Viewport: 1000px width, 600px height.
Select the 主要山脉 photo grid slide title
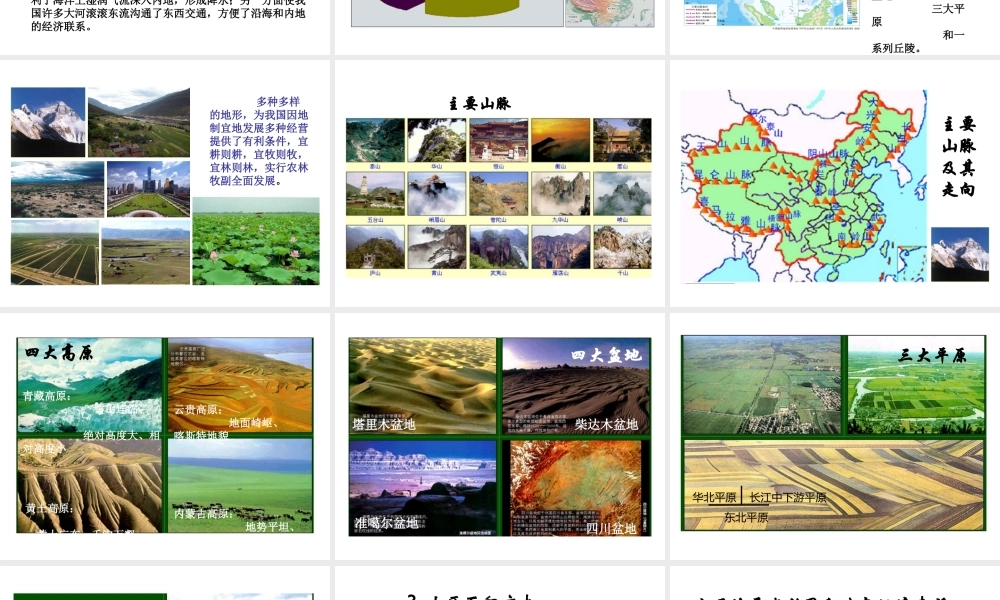480,103
